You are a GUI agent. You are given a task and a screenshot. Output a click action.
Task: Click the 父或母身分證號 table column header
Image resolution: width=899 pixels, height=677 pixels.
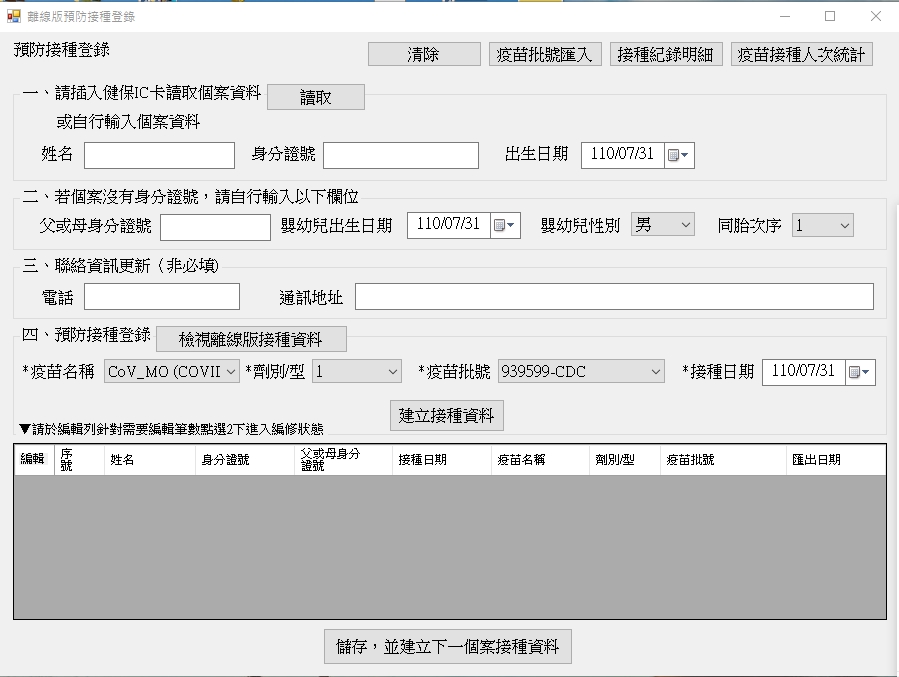(343, 459)
